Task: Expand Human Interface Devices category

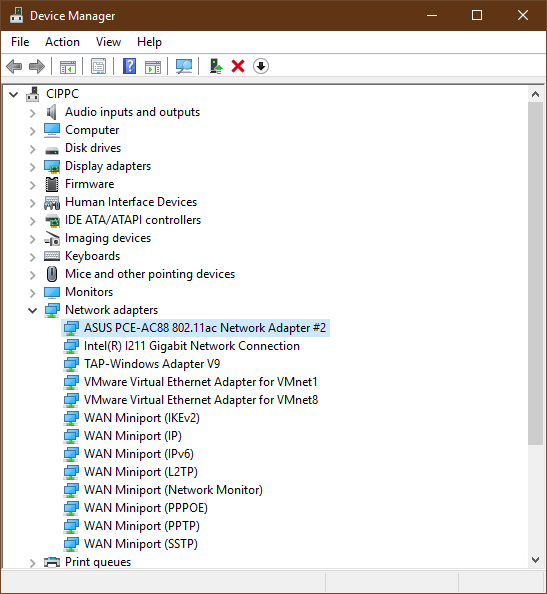Action: click(33, 203)
